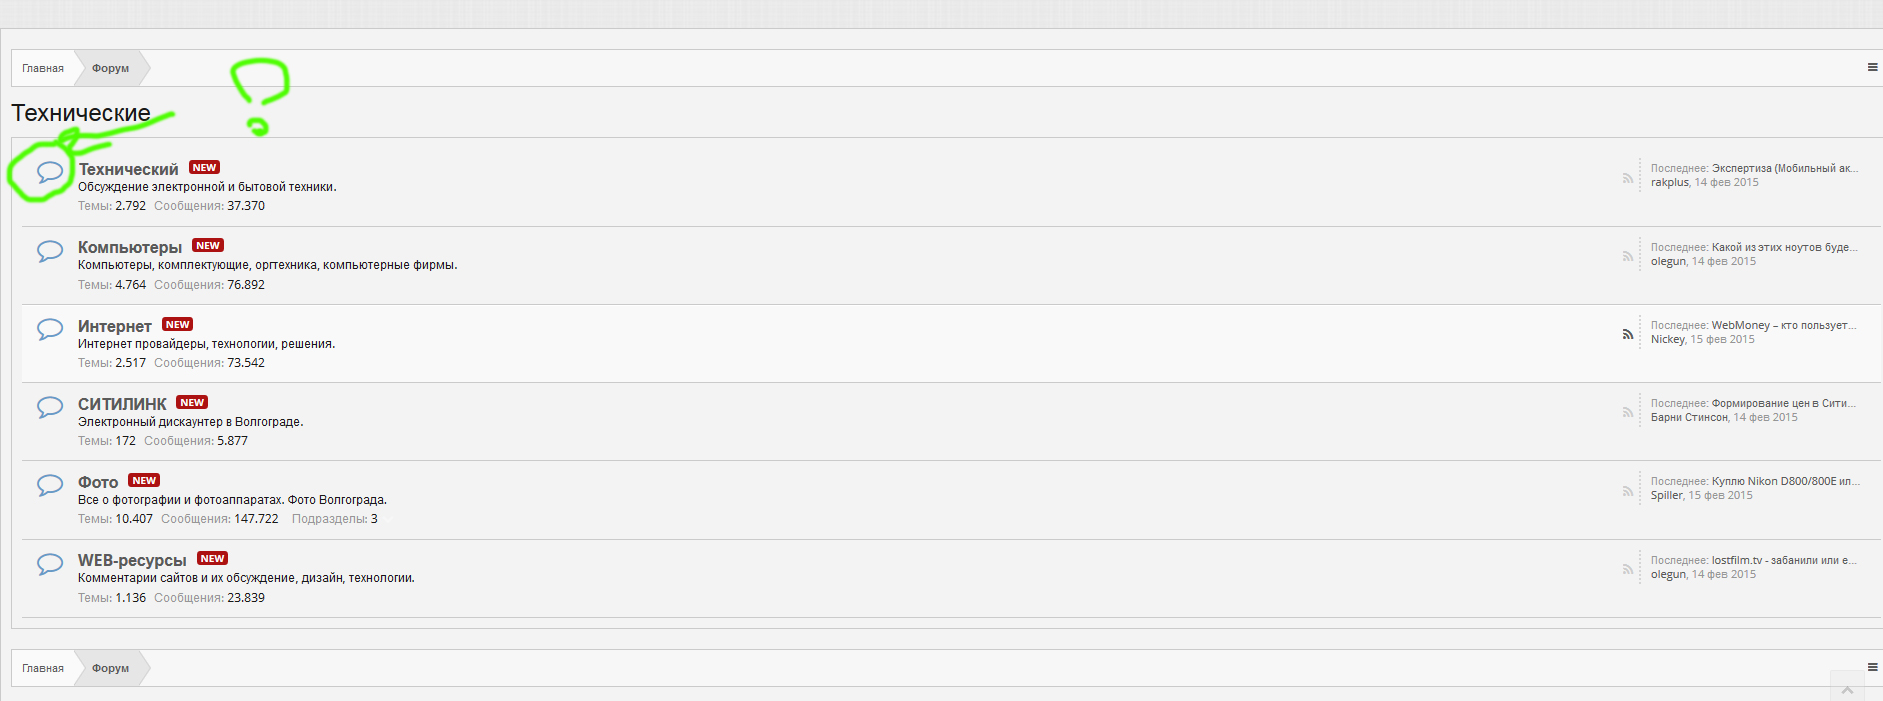Open latest post about WebMoney
The image size is (1883, 701).
point(1783,325)
